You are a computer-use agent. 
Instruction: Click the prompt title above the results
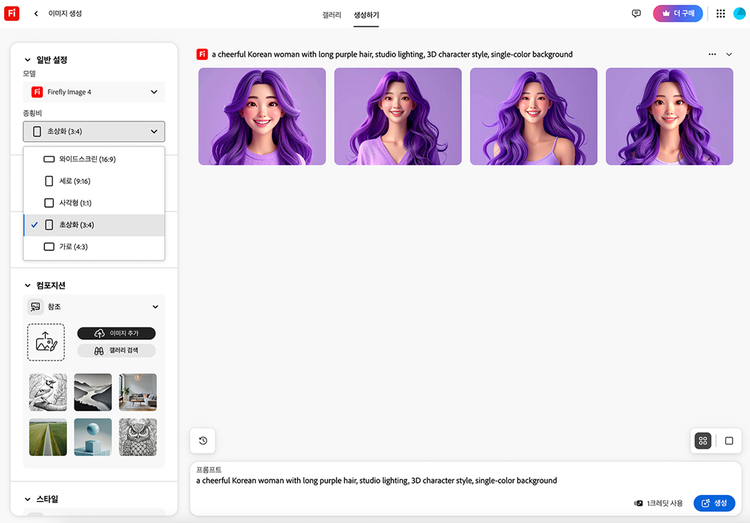point(392,54)
